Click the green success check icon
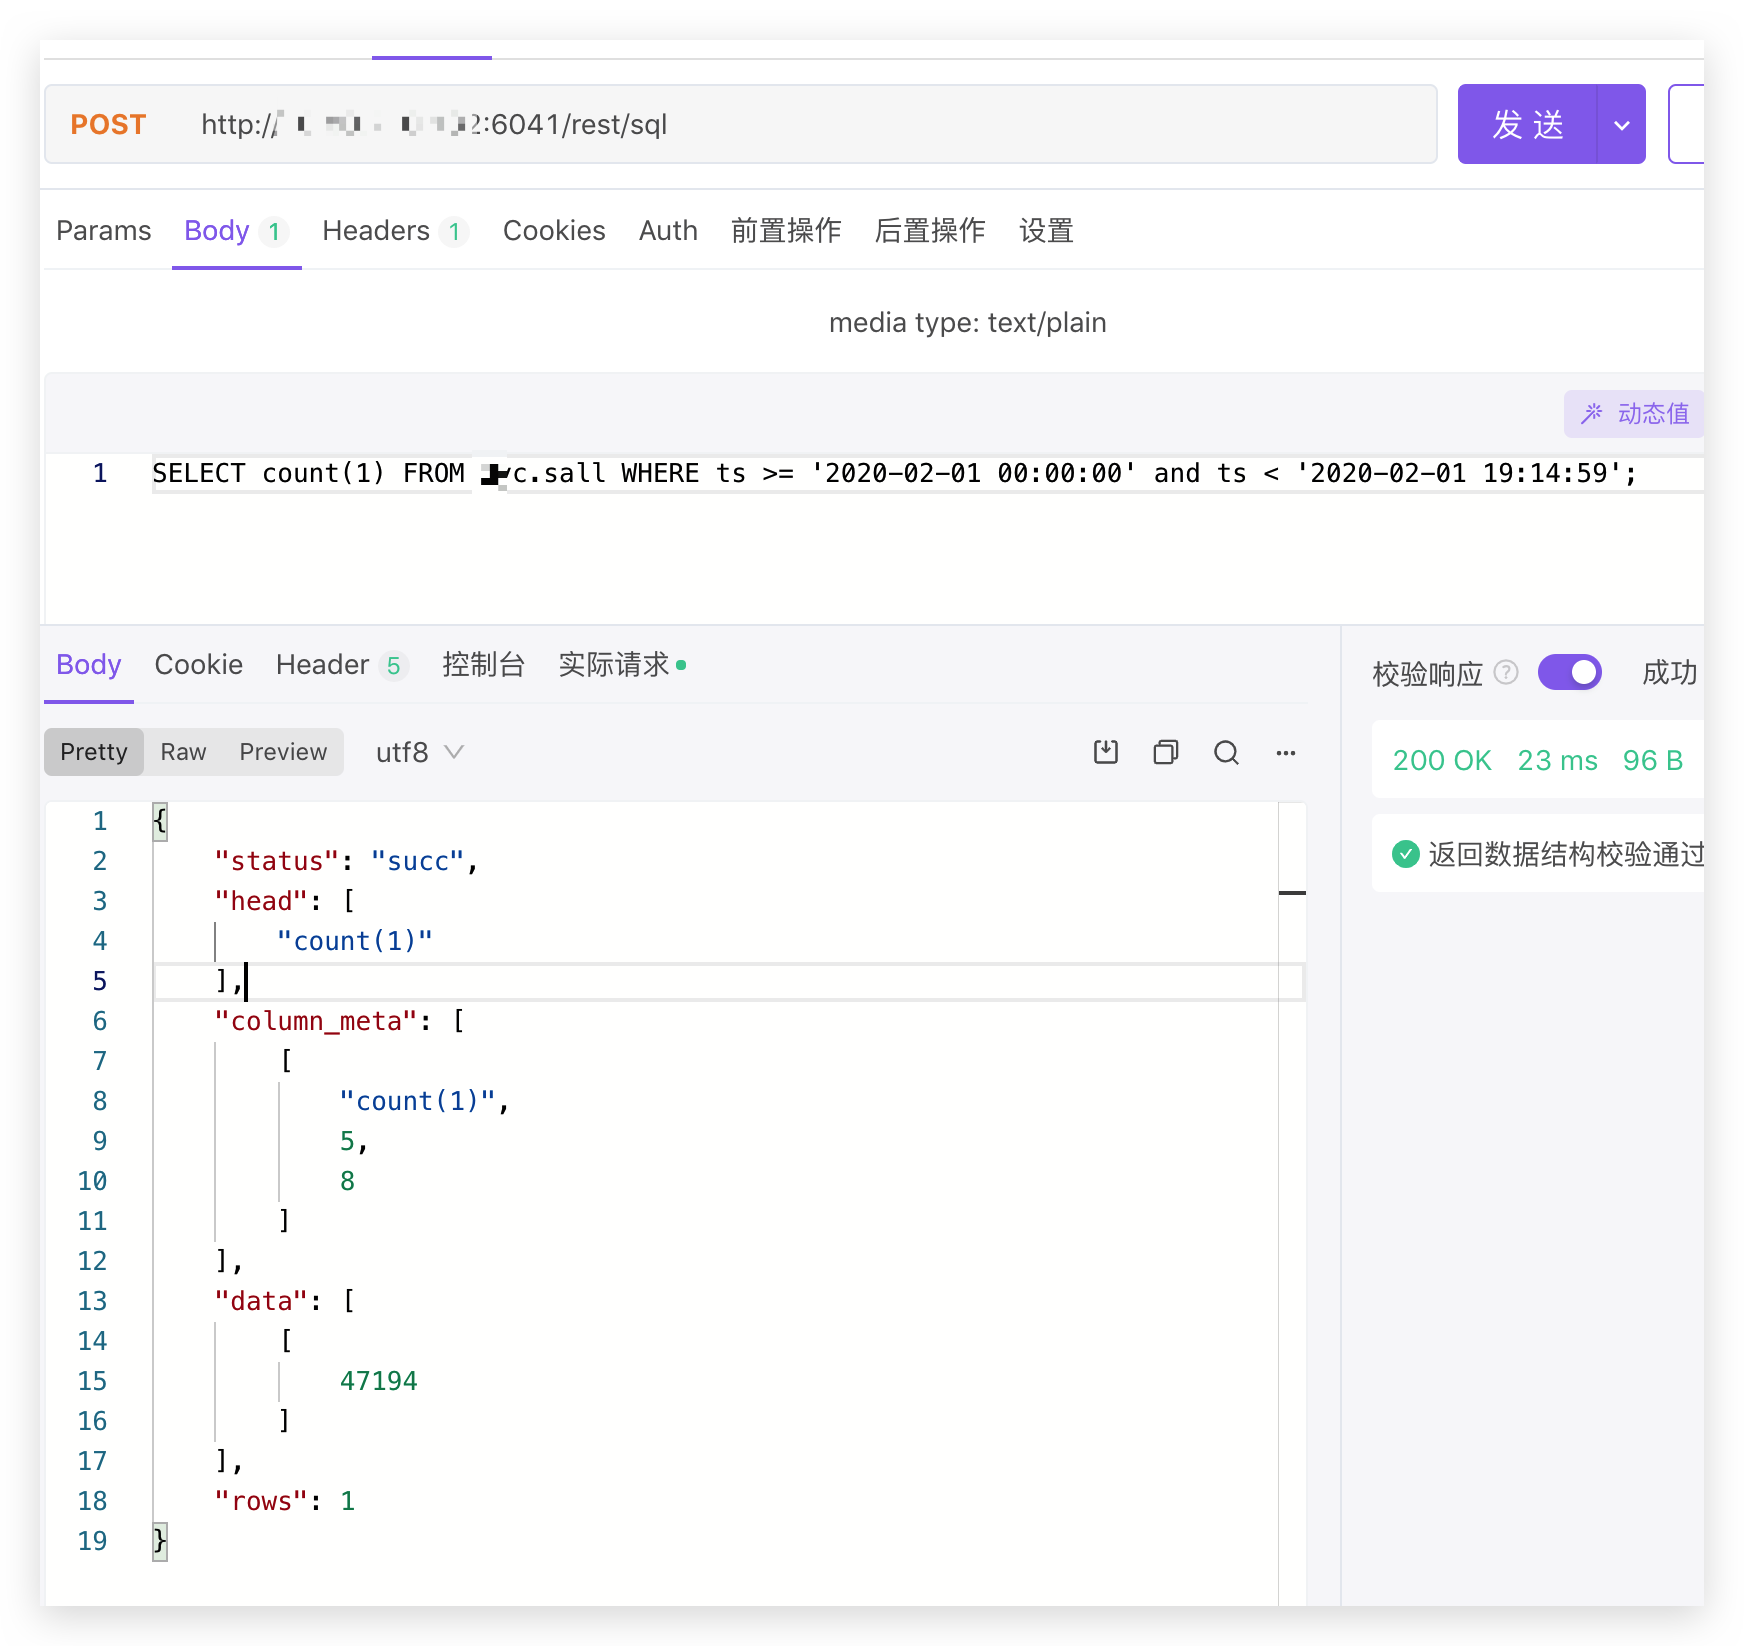Image resolution: width=1744 pixels, height=1646 pixels. [x=1406, y=854]
